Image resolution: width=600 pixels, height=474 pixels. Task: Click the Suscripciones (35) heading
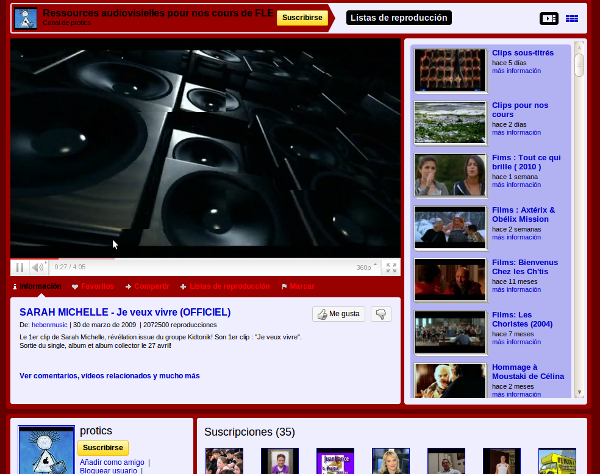(249, 432)
